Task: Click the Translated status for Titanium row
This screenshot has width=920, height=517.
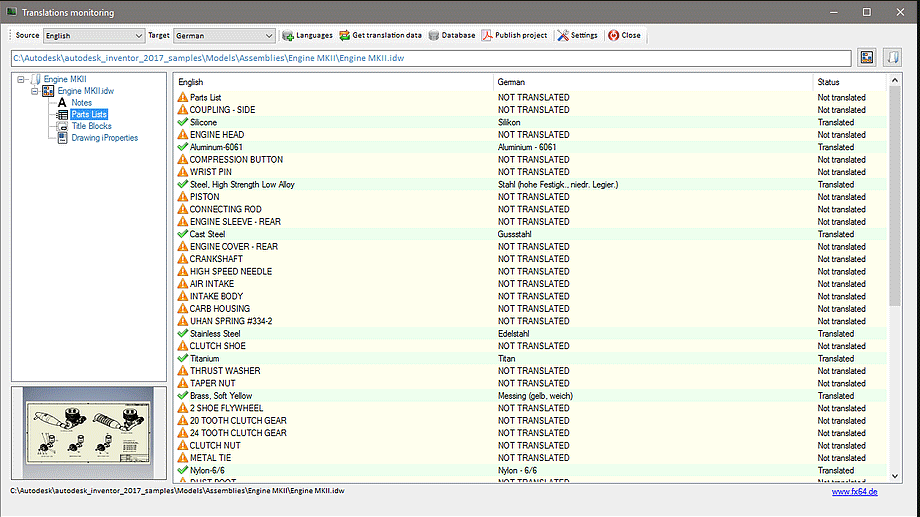Action: coord(836,359)
